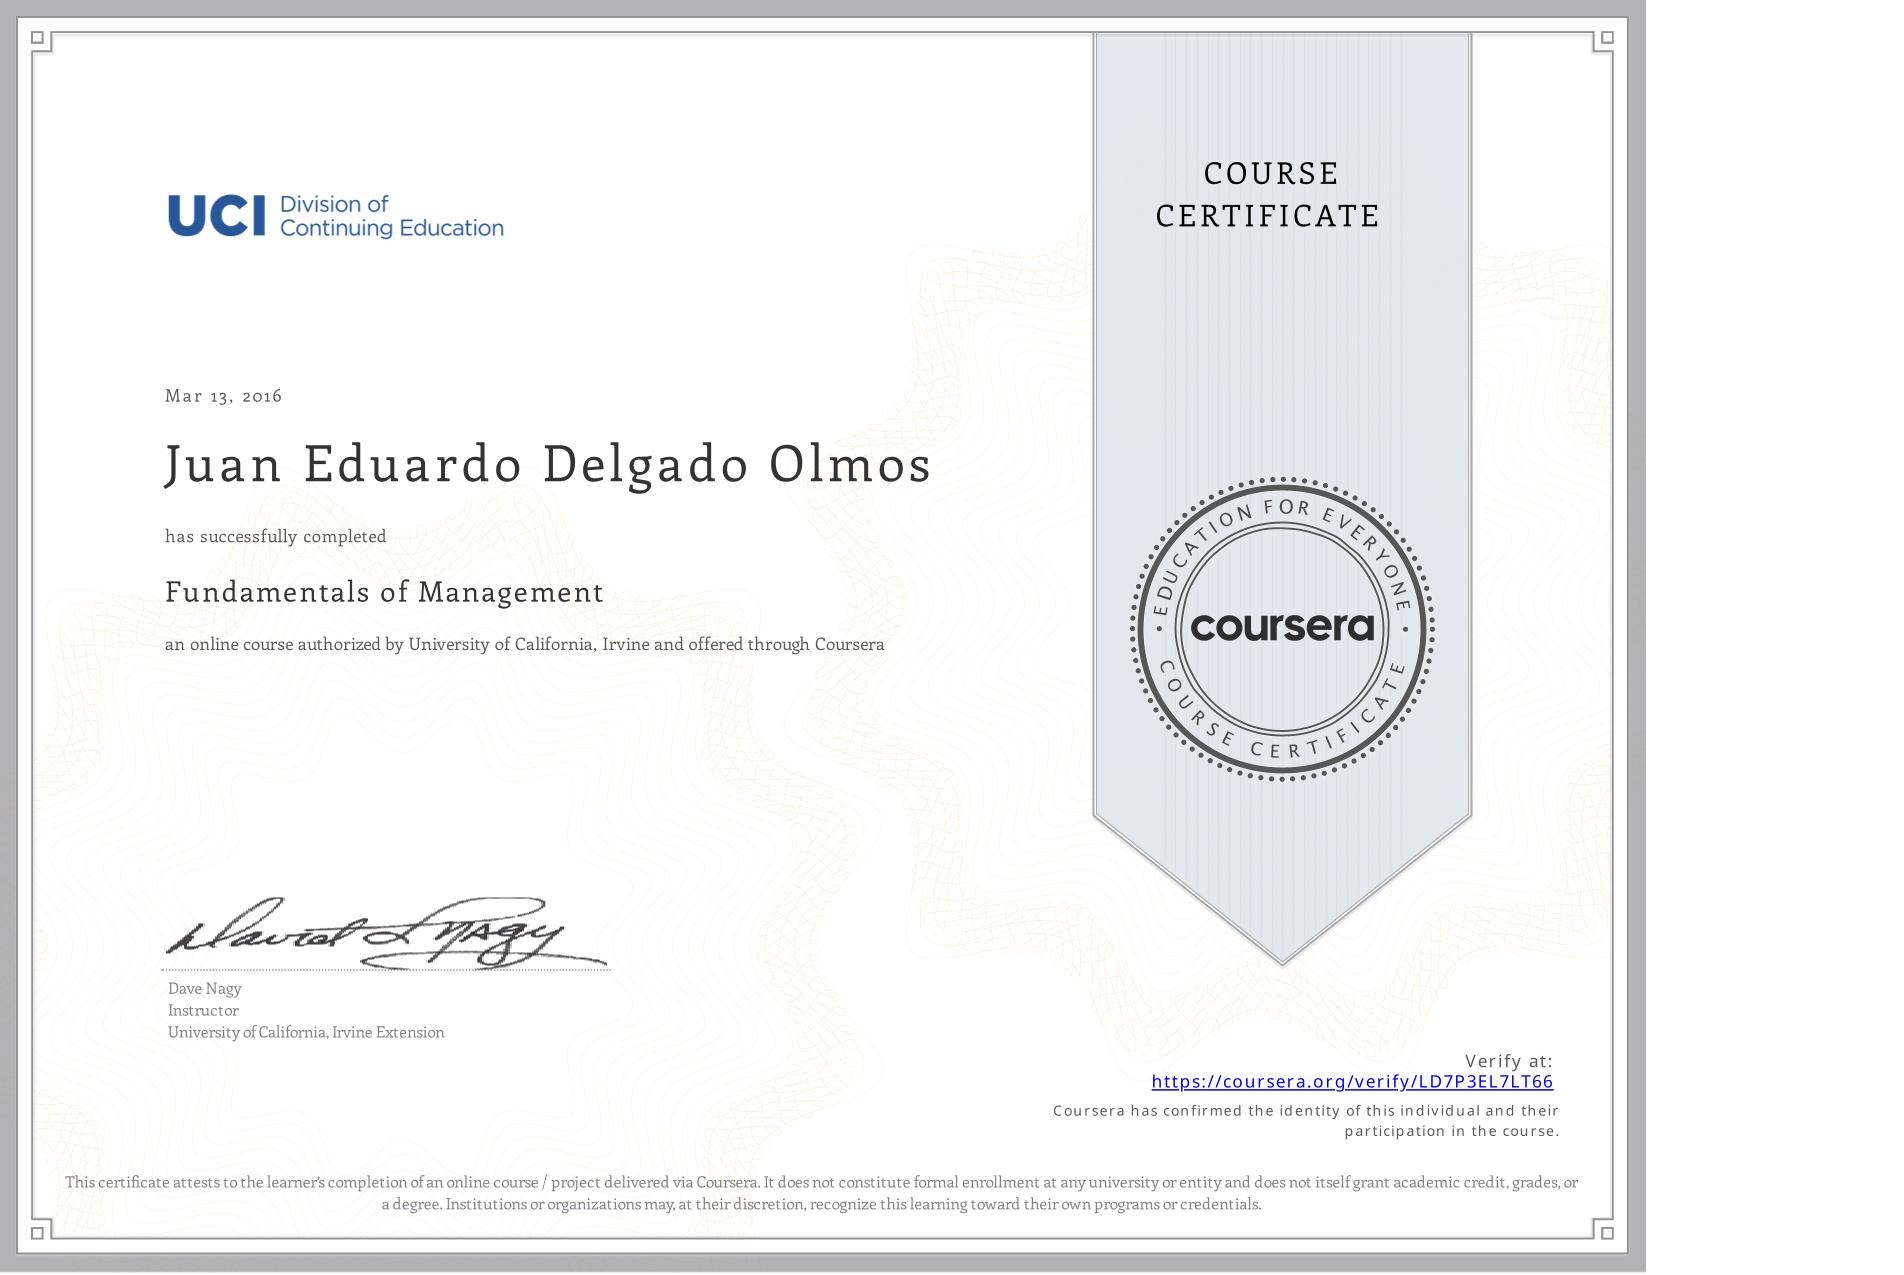Click the 'Coursera has confirmed the identity' statement
Screen dimensions: 1904x1275
pos(1306,1121)
